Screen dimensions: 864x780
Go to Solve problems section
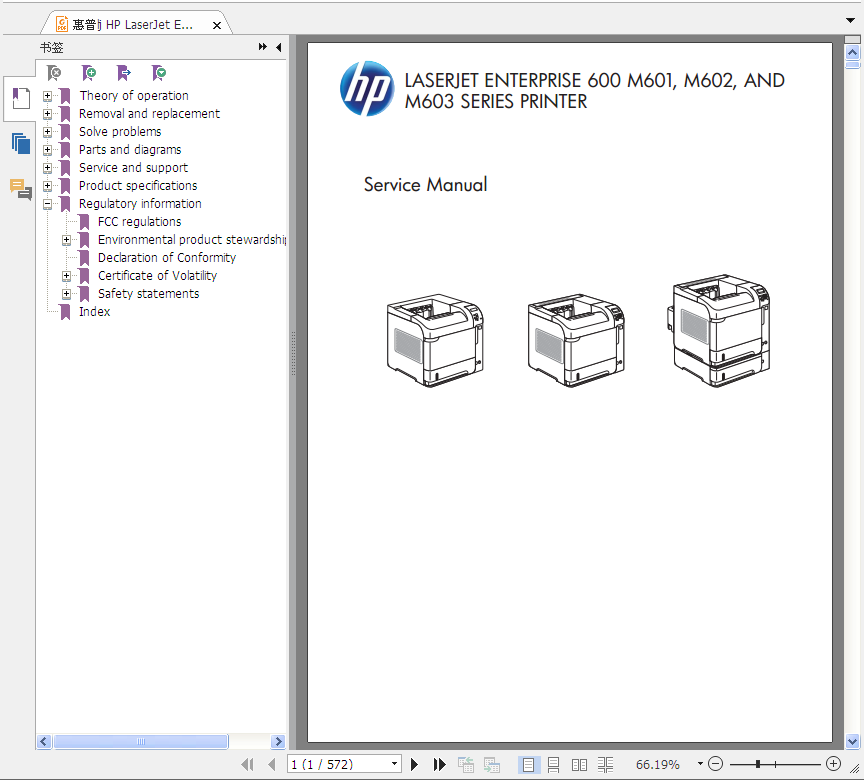tap(120, 132)
